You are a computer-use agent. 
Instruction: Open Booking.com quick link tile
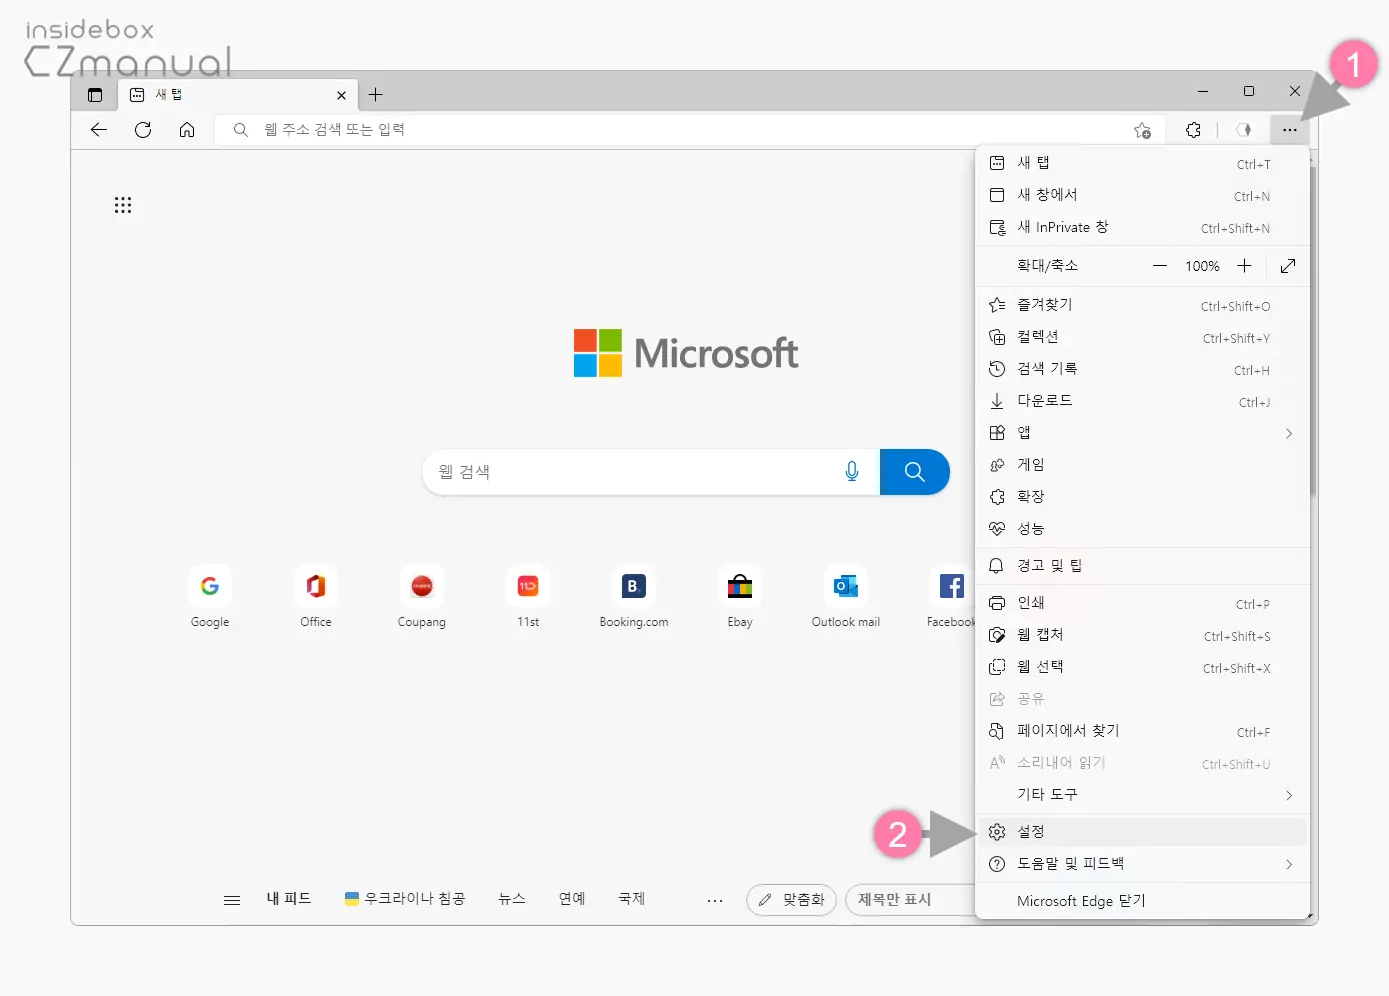tap(634, 597)
